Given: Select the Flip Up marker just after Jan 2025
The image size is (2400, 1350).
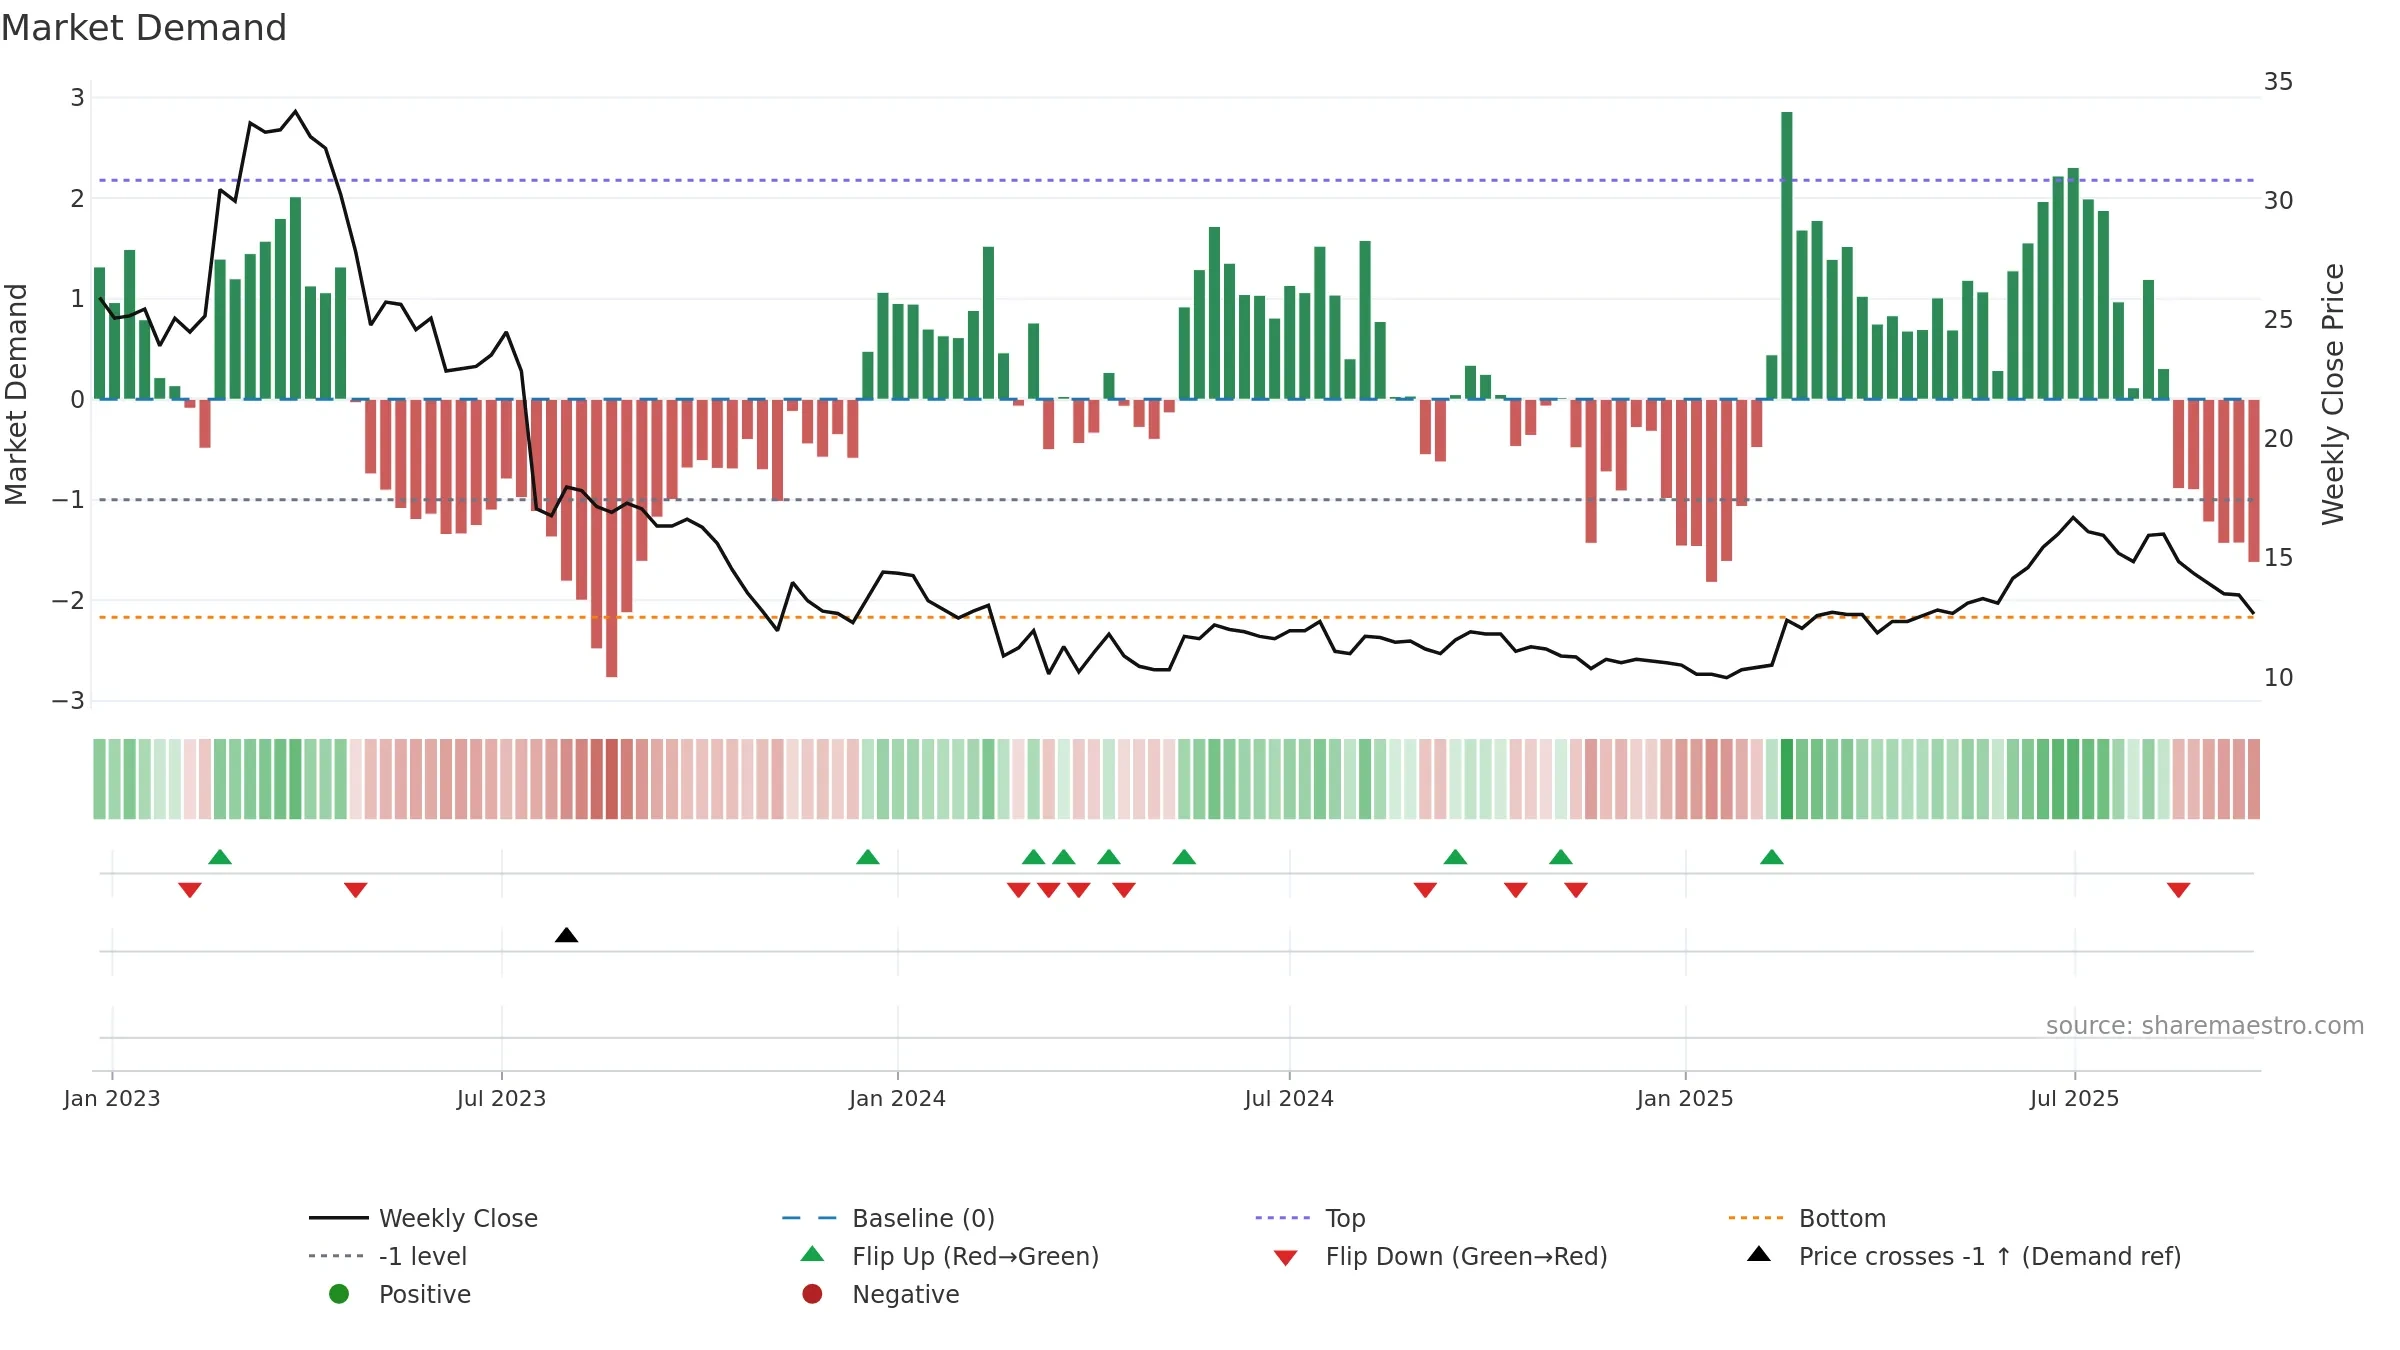Looking at the screenshot, I should (1772, 857).
